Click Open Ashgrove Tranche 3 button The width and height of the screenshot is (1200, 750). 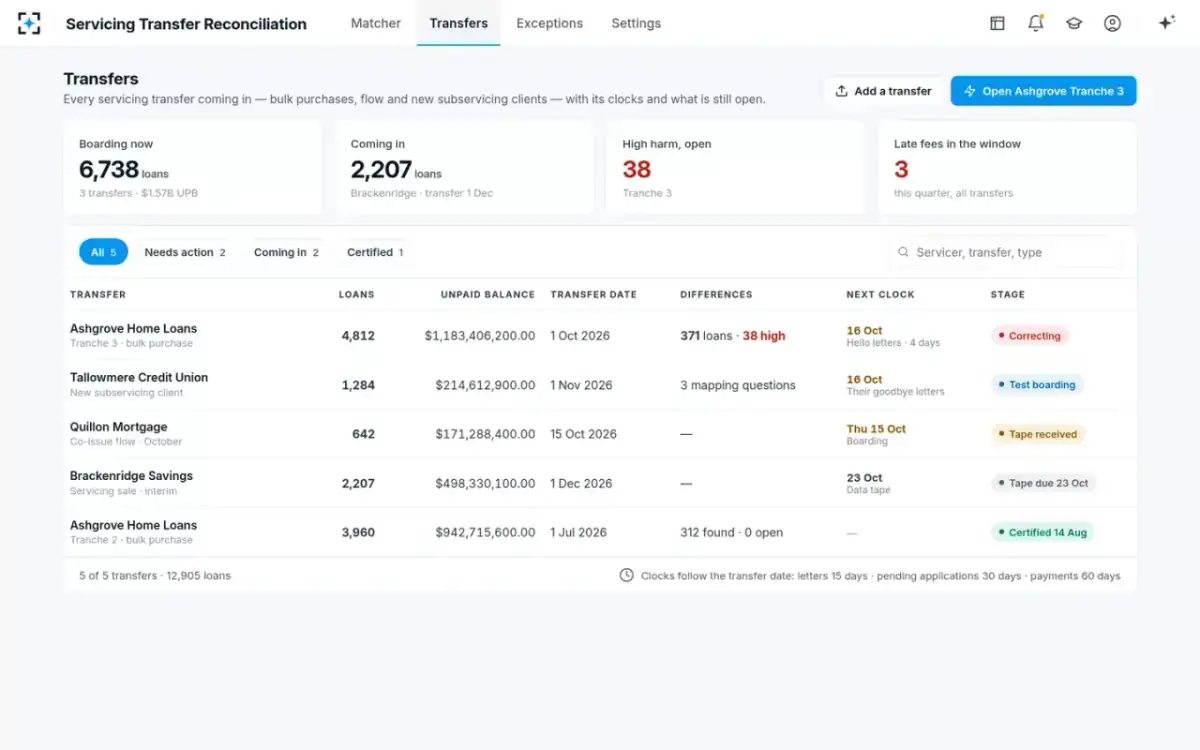point(1043,91)
